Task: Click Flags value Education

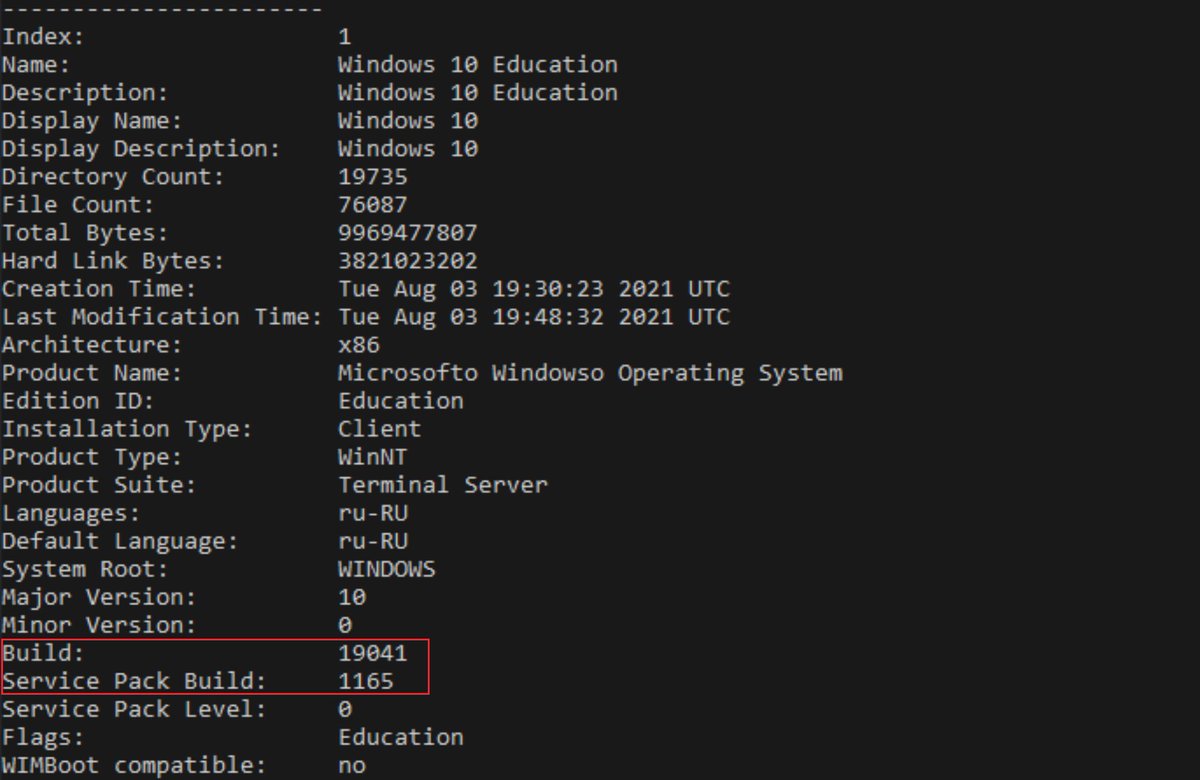Action: click(x=401, y=737)
